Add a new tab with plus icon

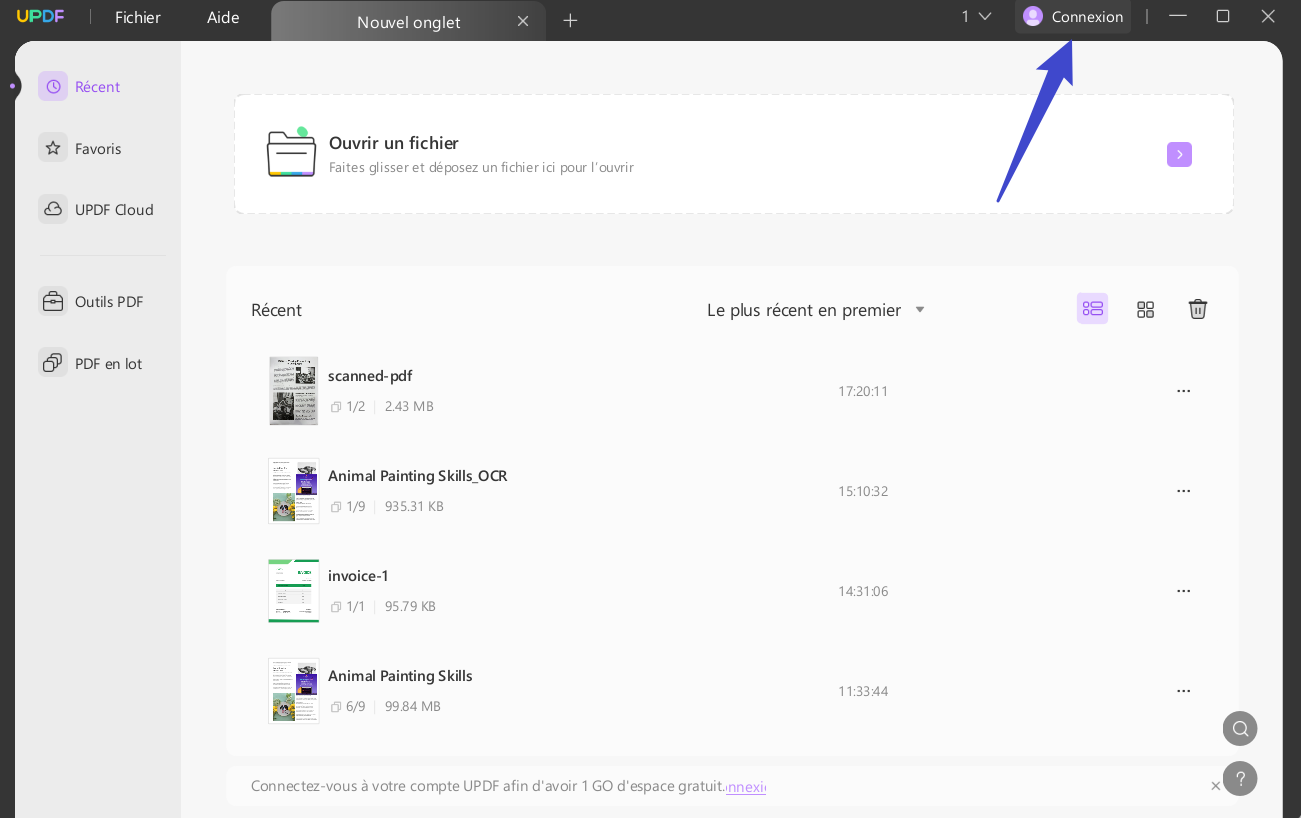570,20
